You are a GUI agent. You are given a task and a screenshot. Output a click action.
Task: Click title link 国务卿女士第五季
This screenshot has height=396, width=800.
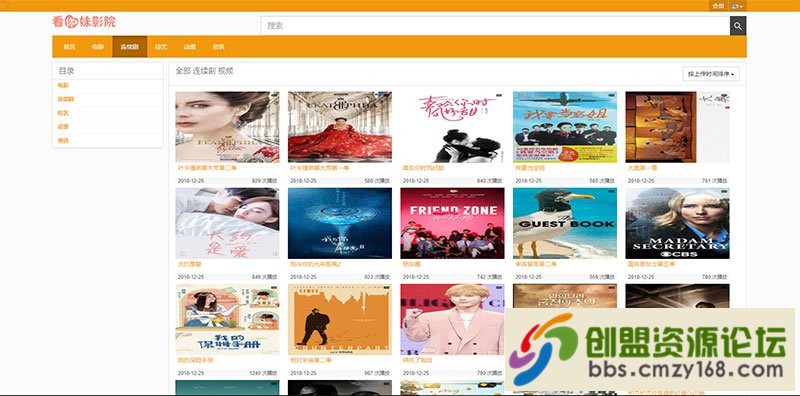tap(651, 264)
